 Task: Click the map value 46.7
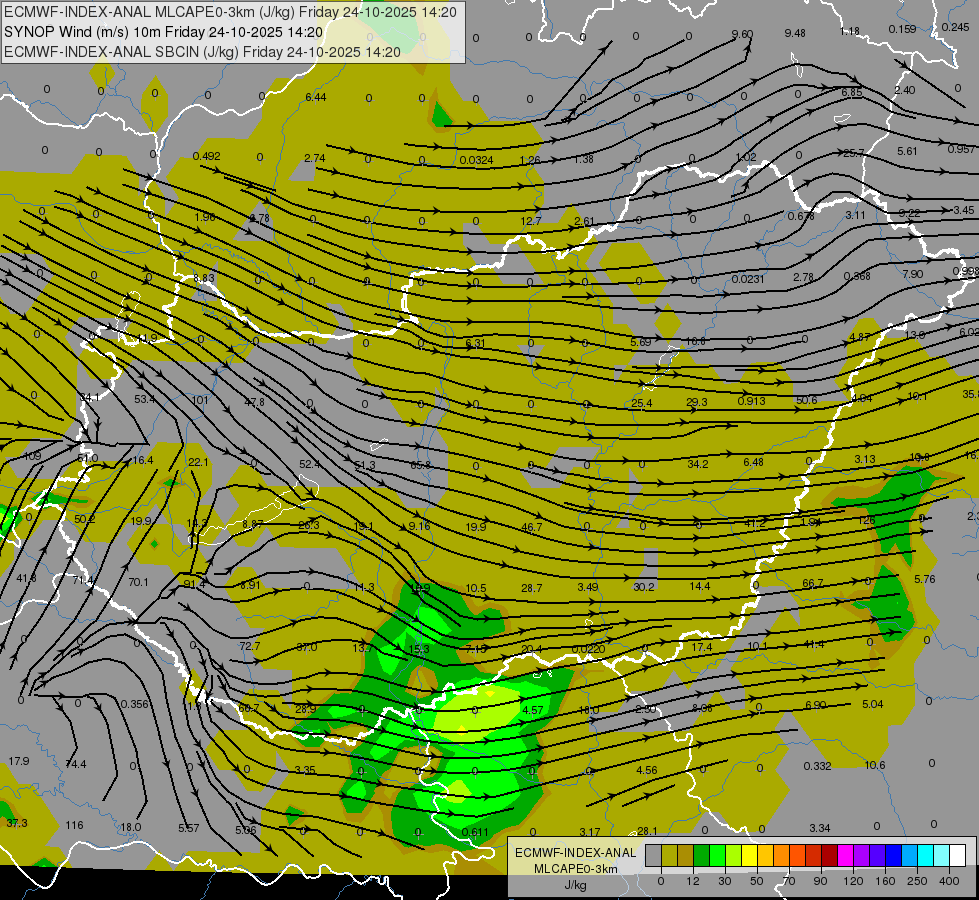click(531, 527)
